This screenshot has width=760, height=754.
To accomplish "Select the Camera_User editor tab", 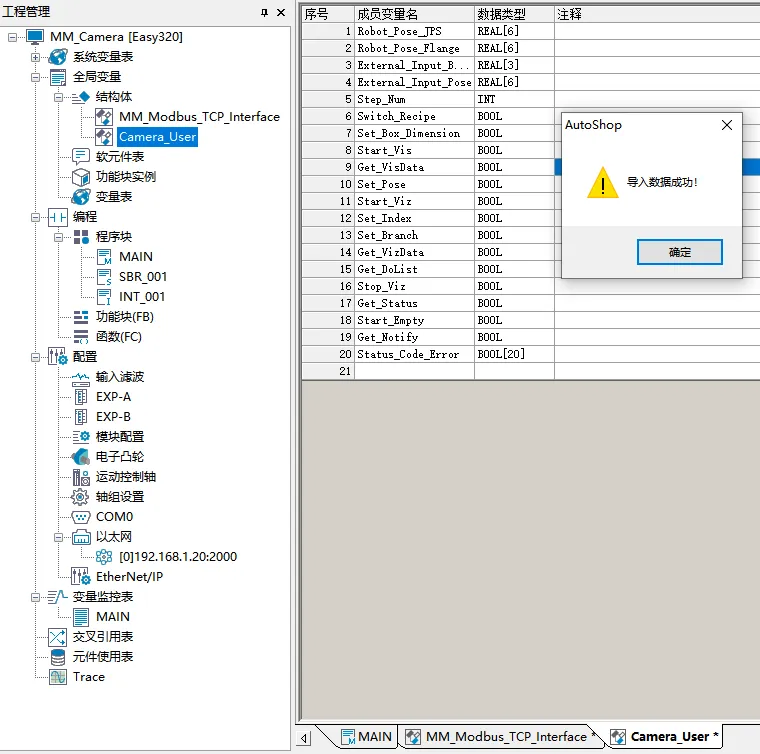I will click(x=665, y=737).
